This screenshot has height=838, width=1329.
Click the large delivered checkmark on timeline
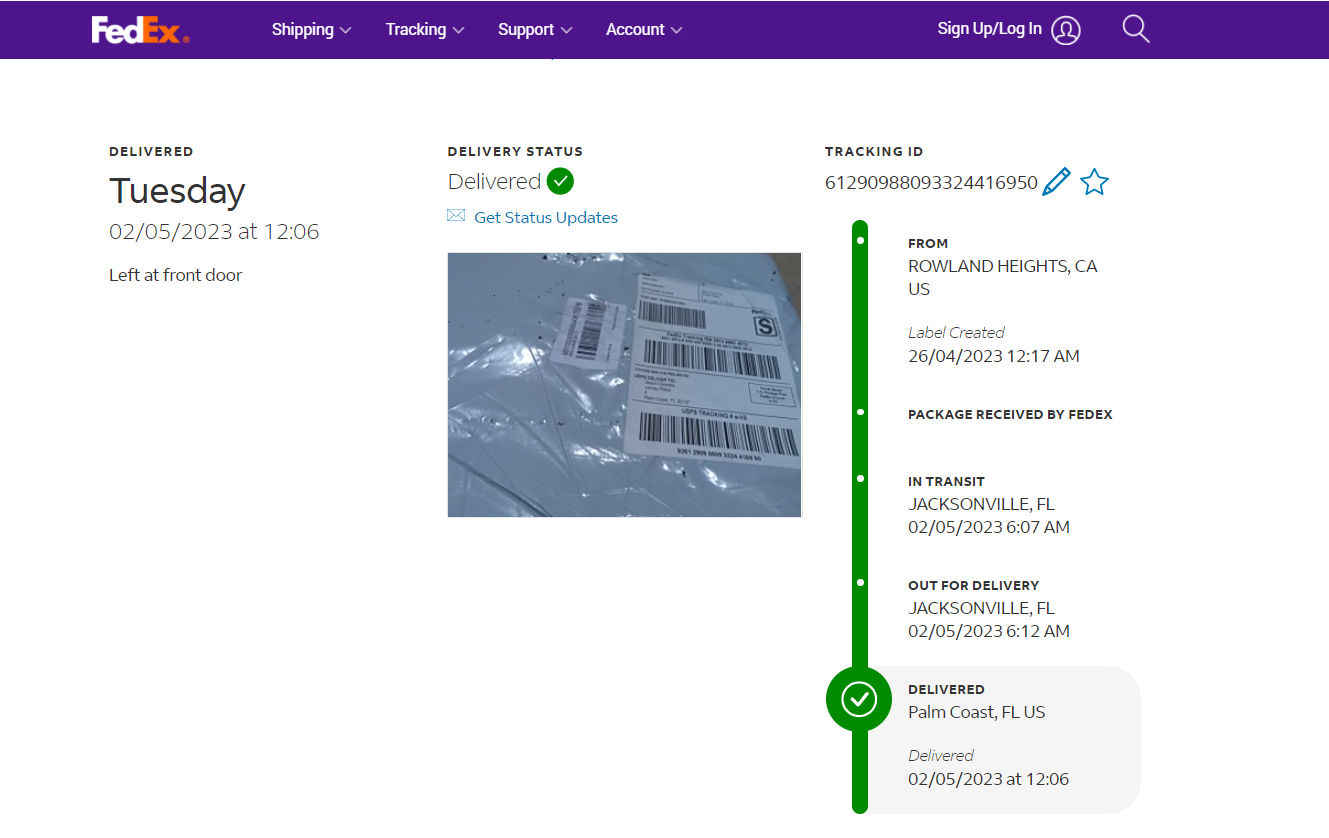859,699
